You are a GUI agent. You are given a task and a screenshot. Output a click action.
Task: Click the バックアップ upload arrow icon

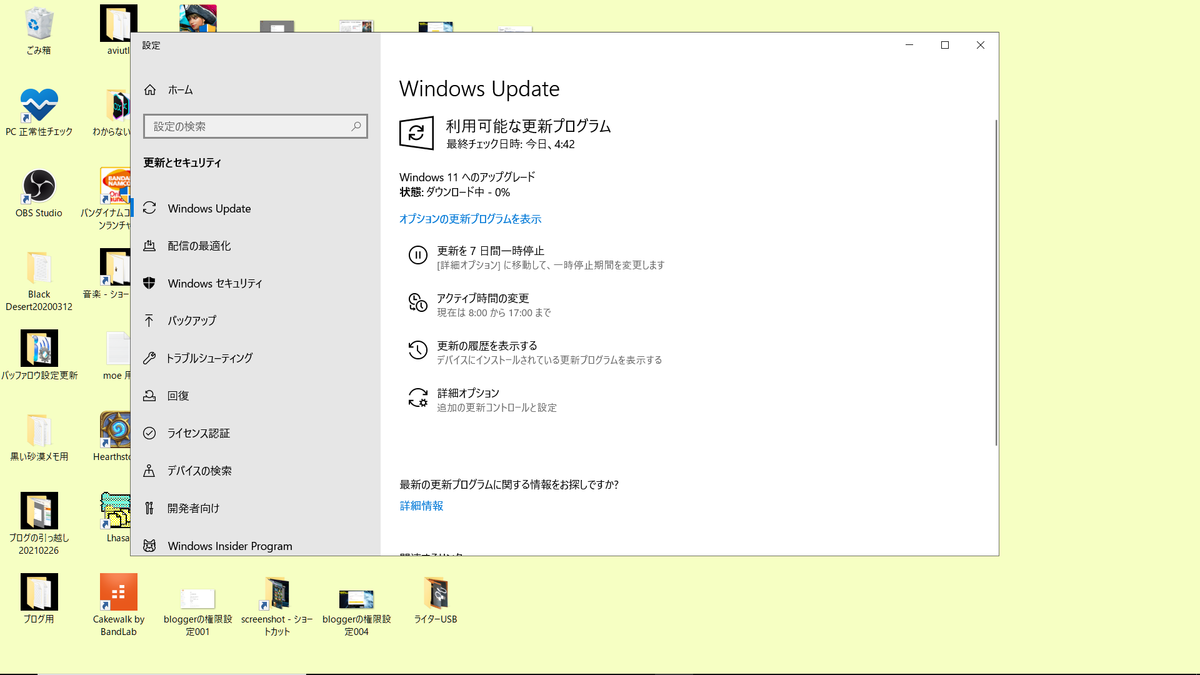tap(150, 321)
